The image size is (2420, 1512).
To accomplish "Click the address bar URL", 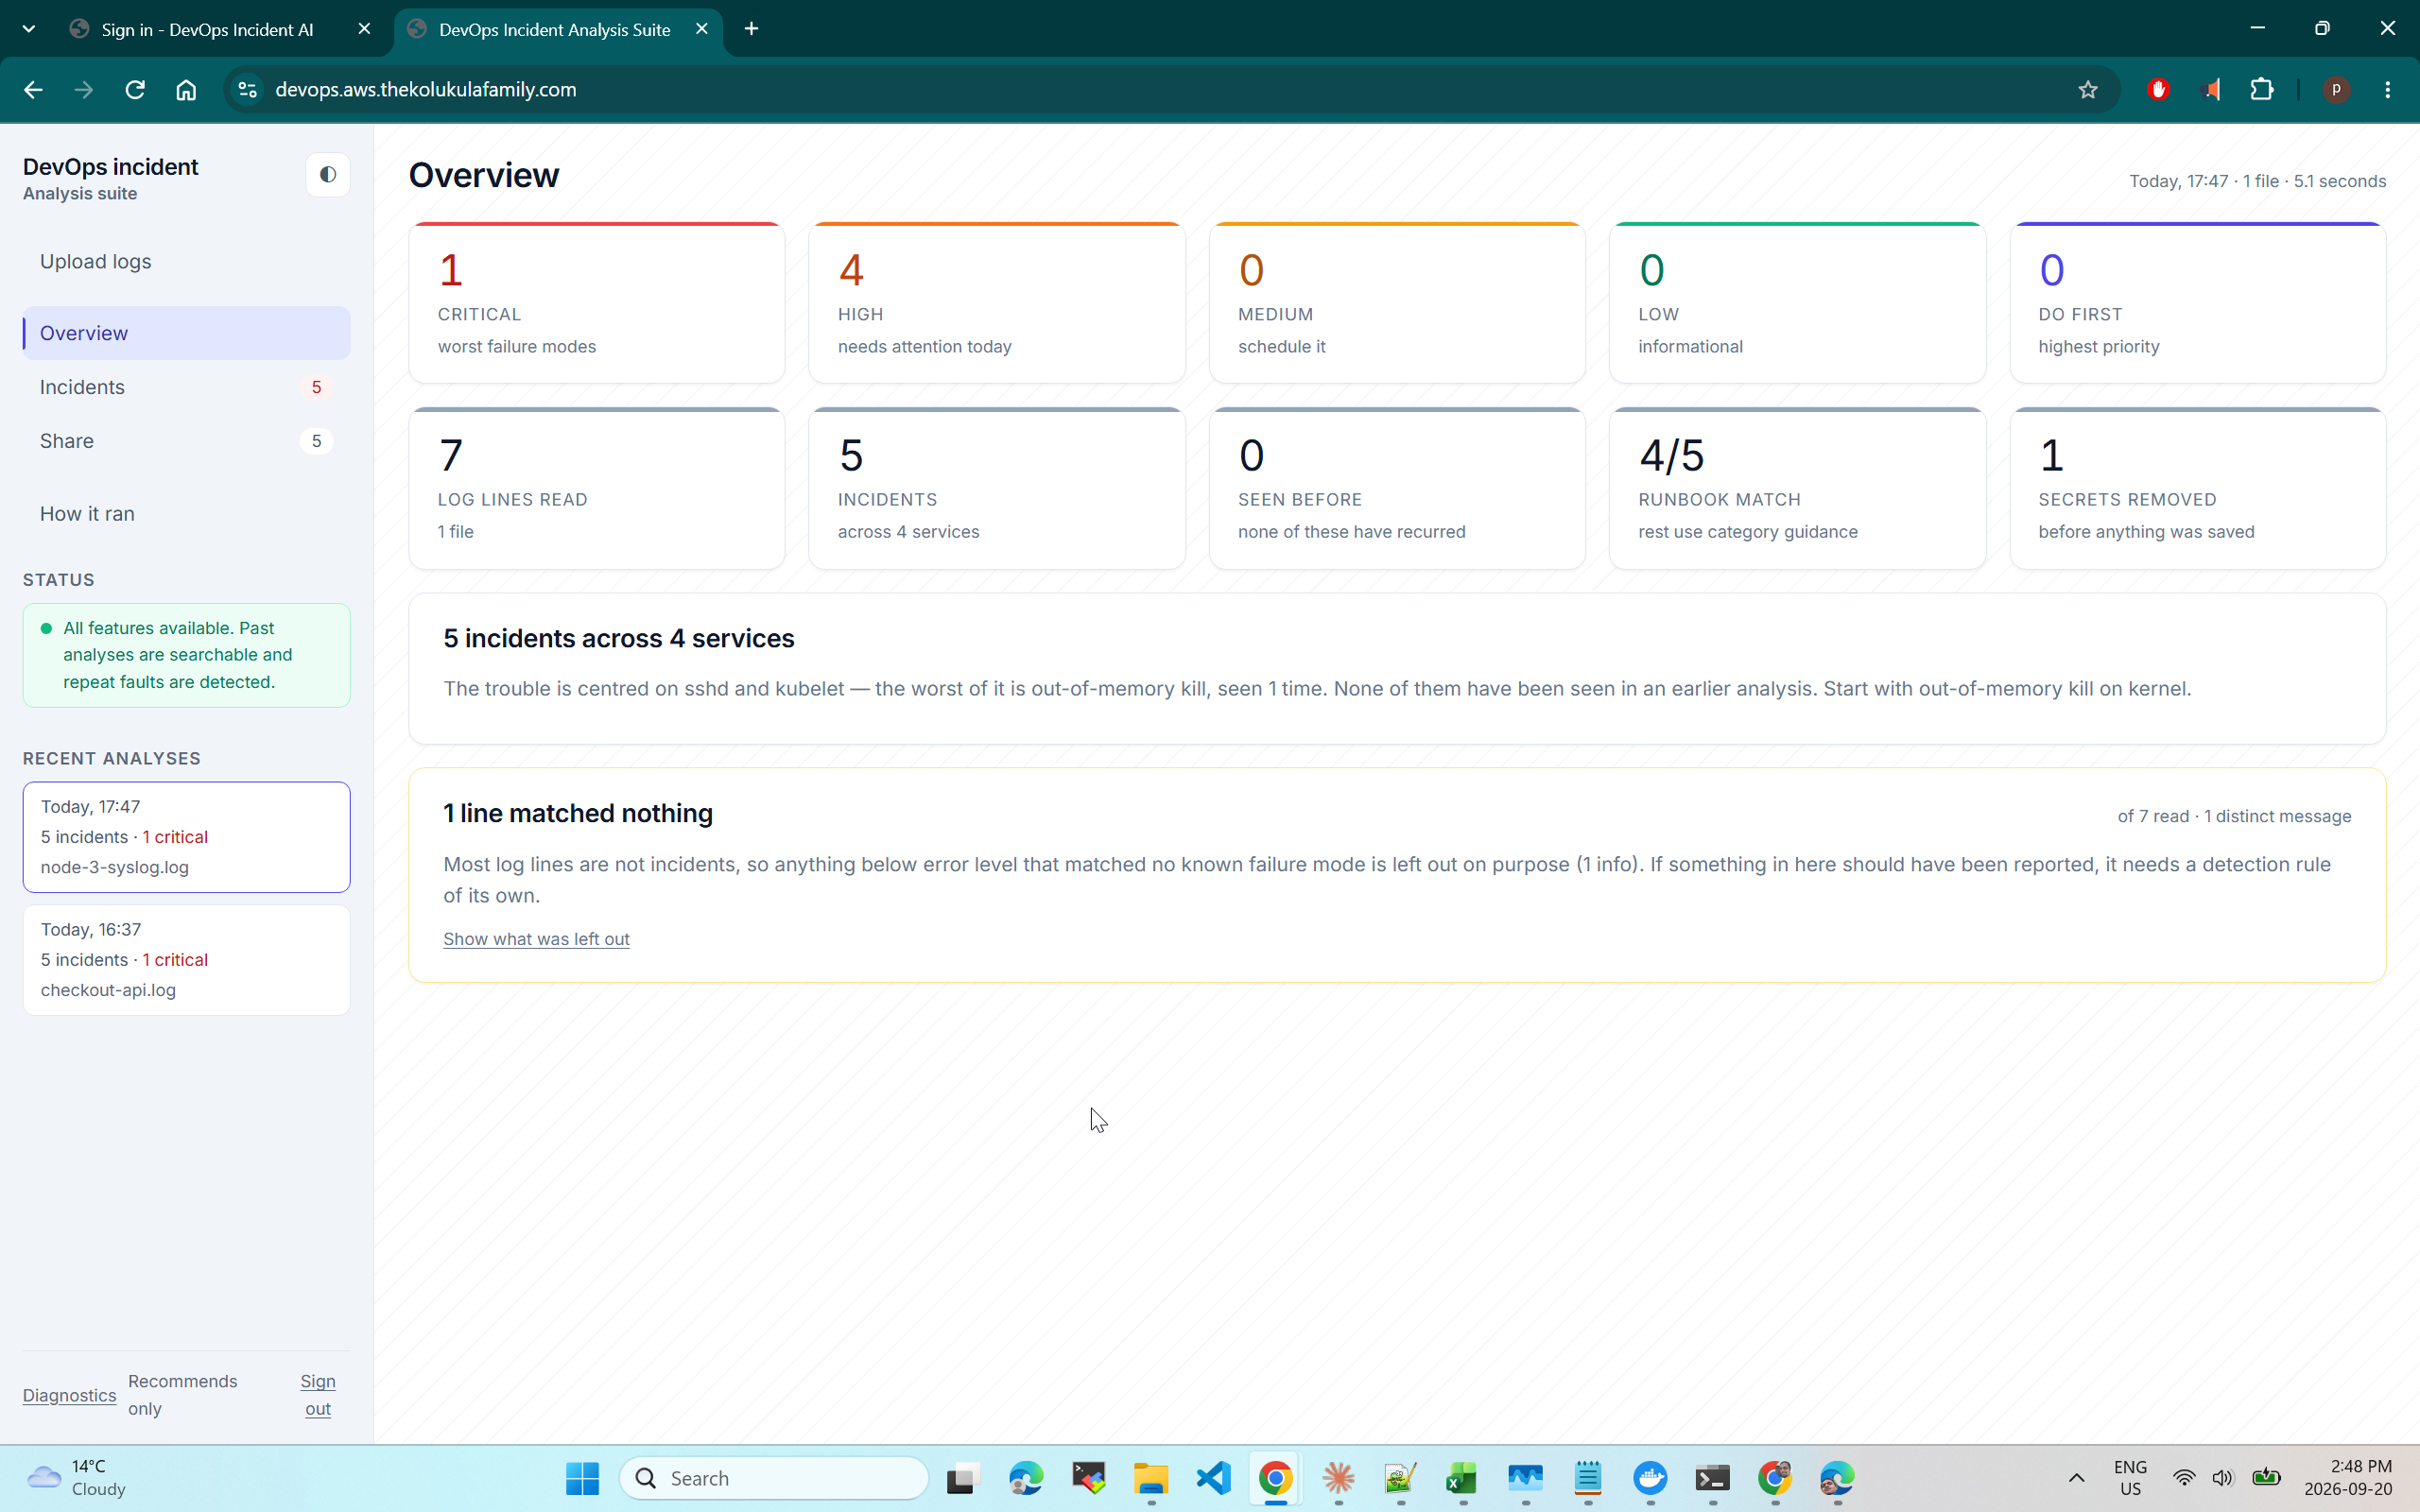I will (426, 90).
